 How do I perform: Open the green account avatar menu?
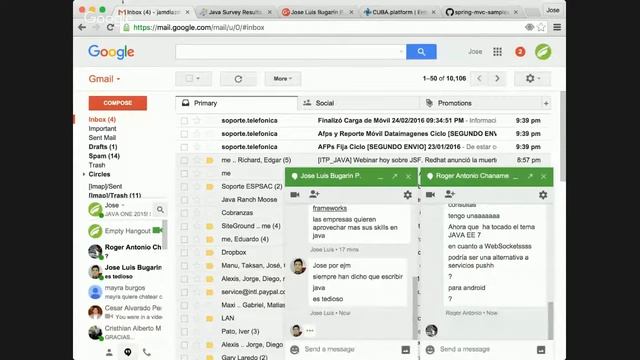point(543,52)
